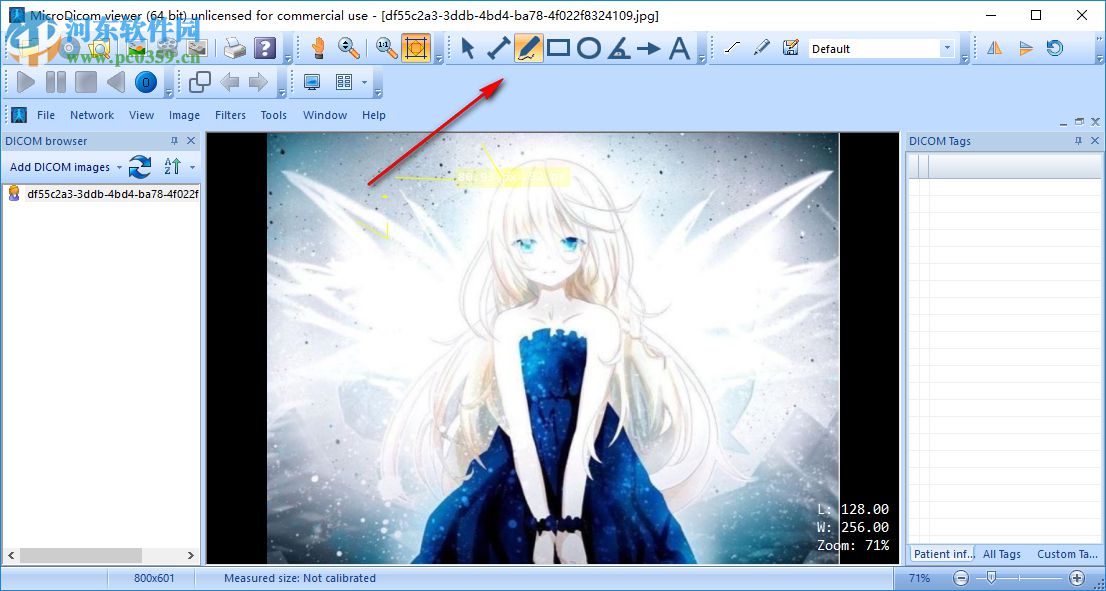1106x591 pixels.
Task: Select the angle measurement tool
Action: (619, 48)
